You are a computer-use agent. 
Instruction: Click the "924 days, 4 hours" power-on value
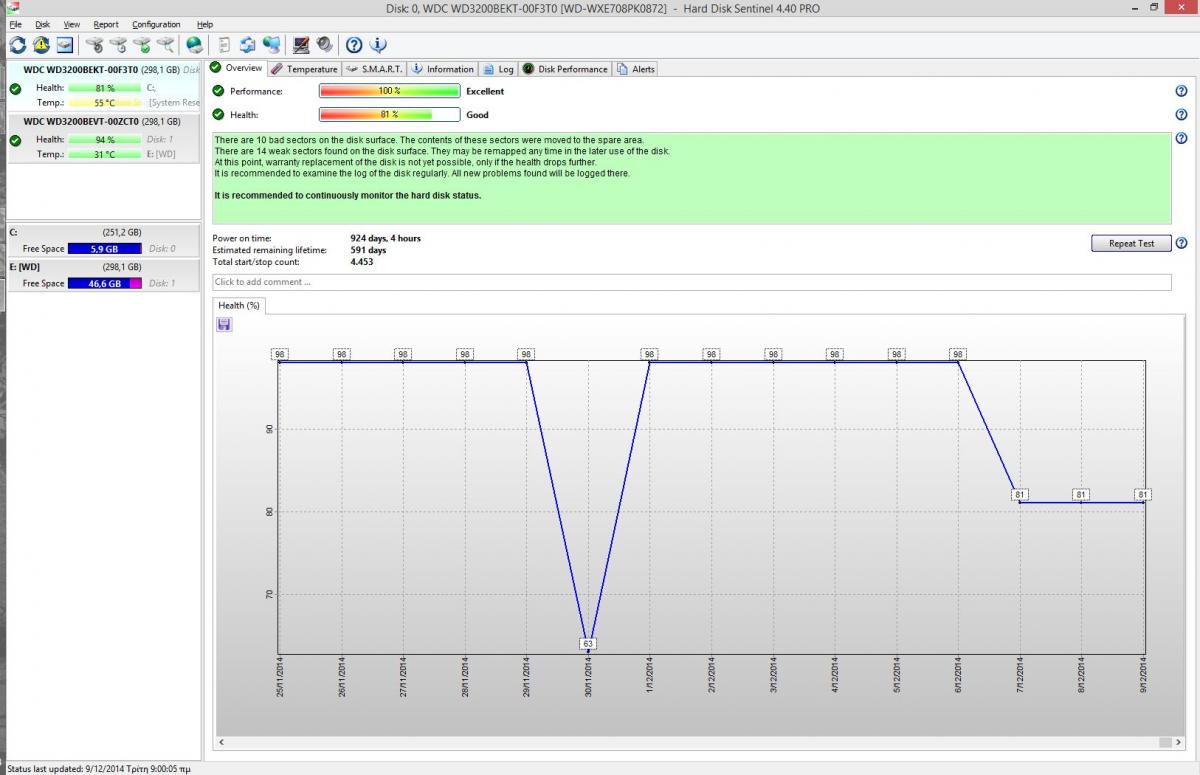tap(385, 238)
